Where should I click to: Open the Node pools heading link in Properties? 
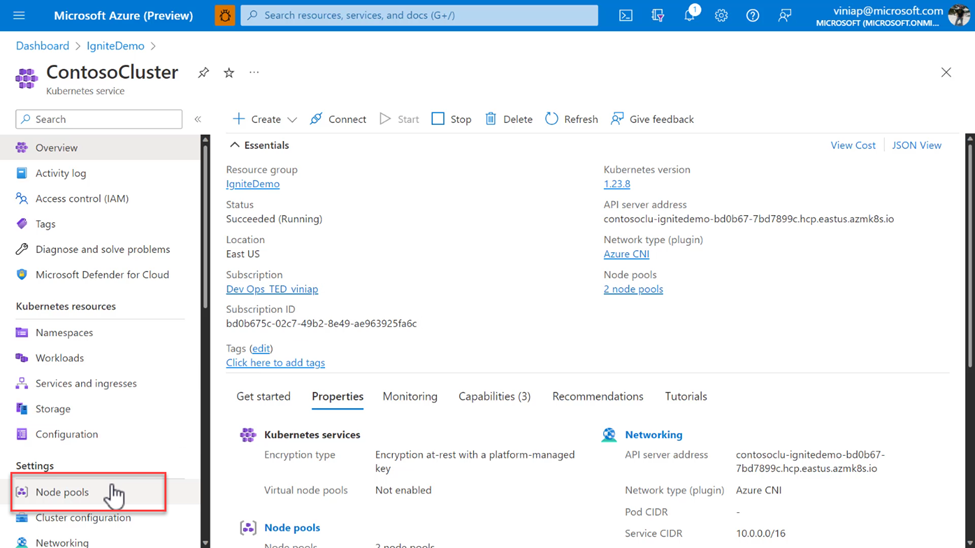292,527
